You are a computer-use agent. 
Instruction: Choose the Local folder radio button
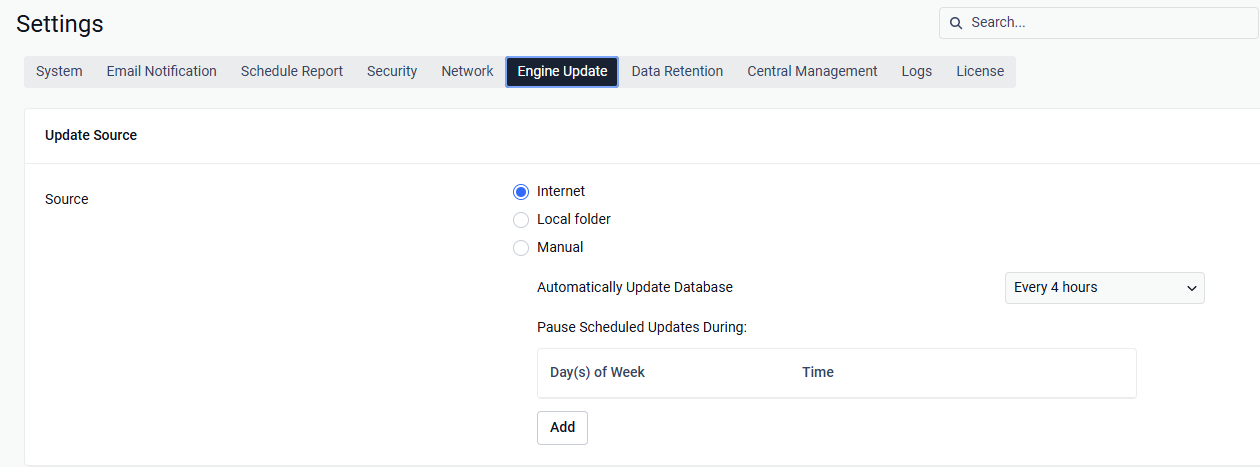(x=520, y=220)
